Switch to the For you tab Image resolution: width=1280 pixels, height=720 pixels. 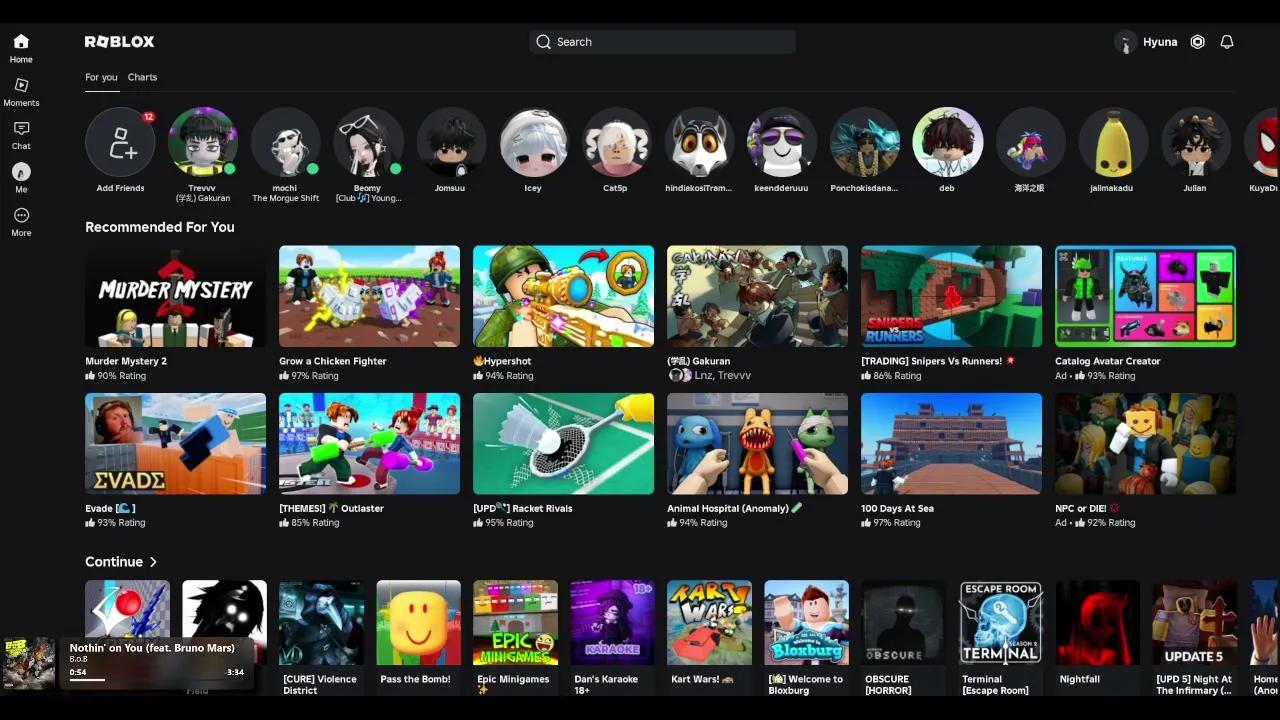coord(101,77)
